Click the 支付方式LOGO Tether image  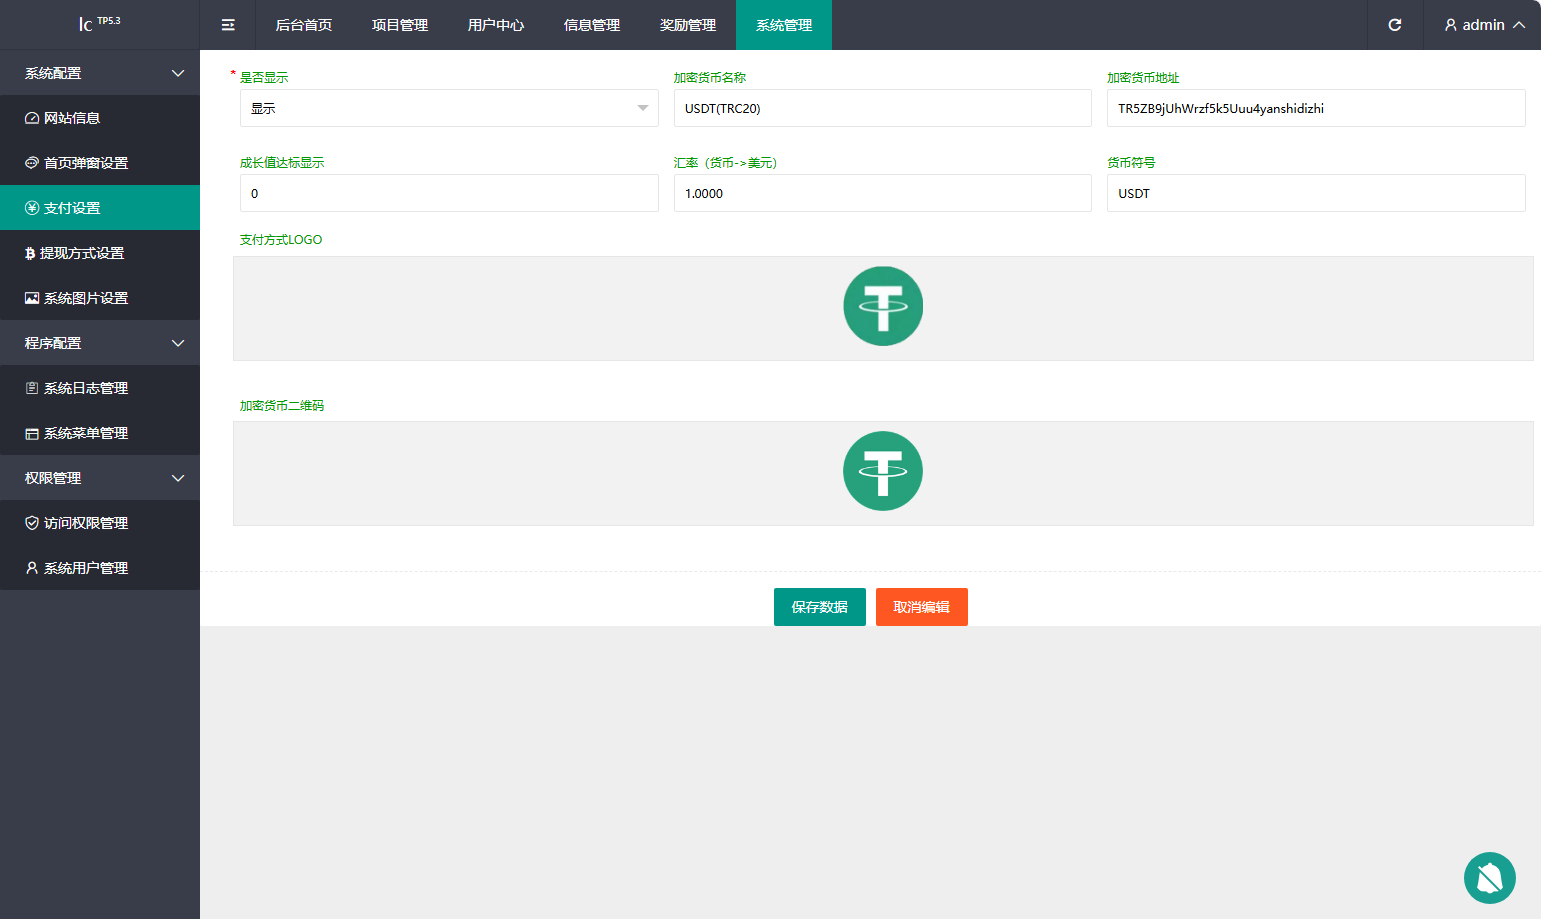point(883,306)
